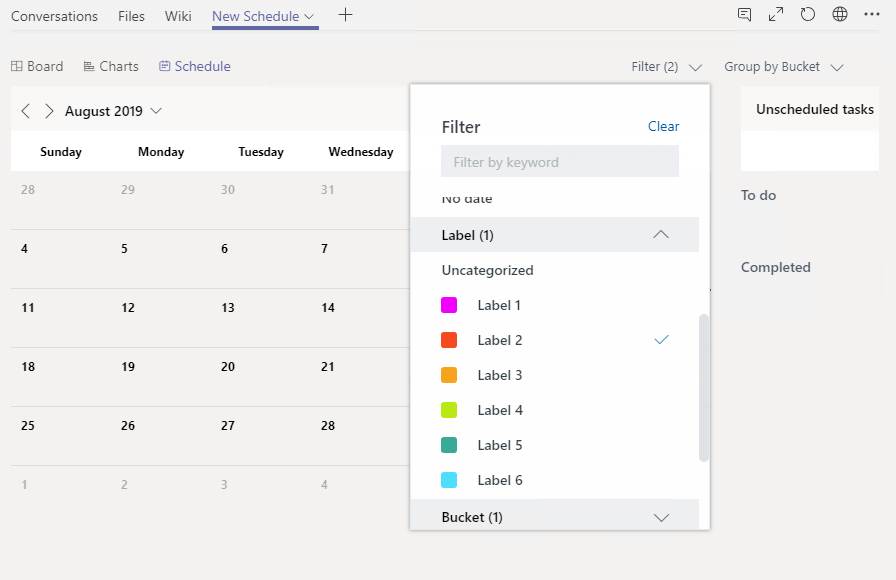896x580 pixels.
Task: Switch to Board view
Action: point(37,66)
